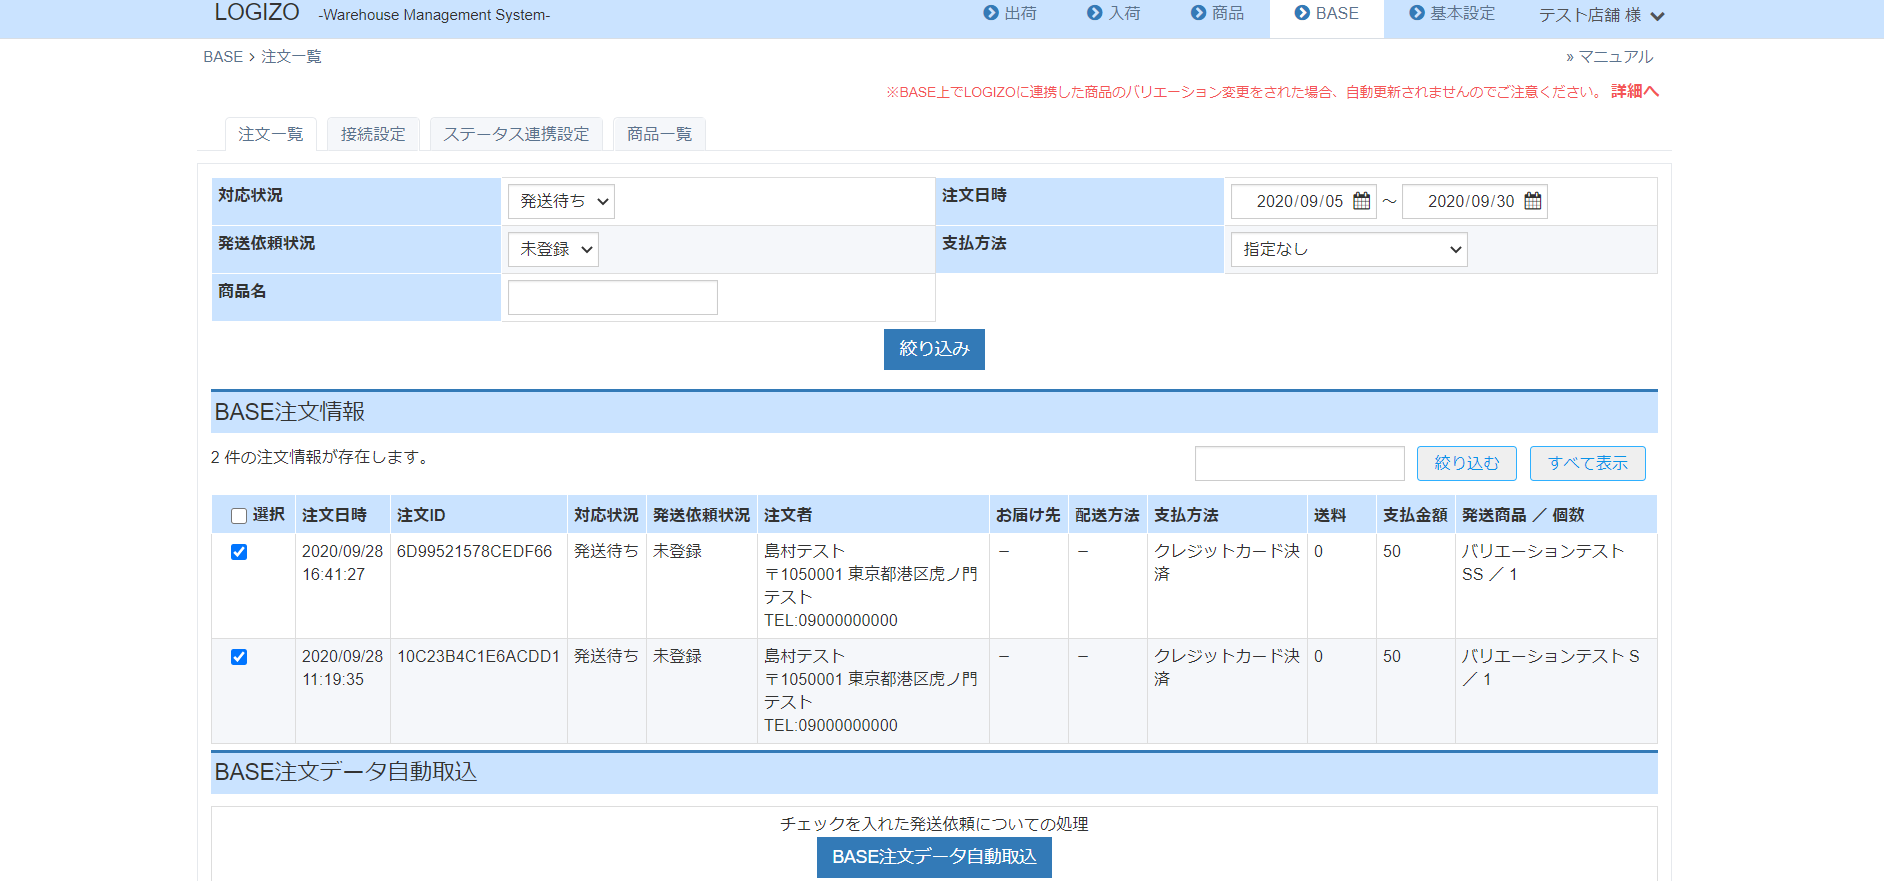Open the 支払方法 dropdown showing 指定なし
Image resolution: width=1884 pixels, height=881 pixels.
point(1349,249)
